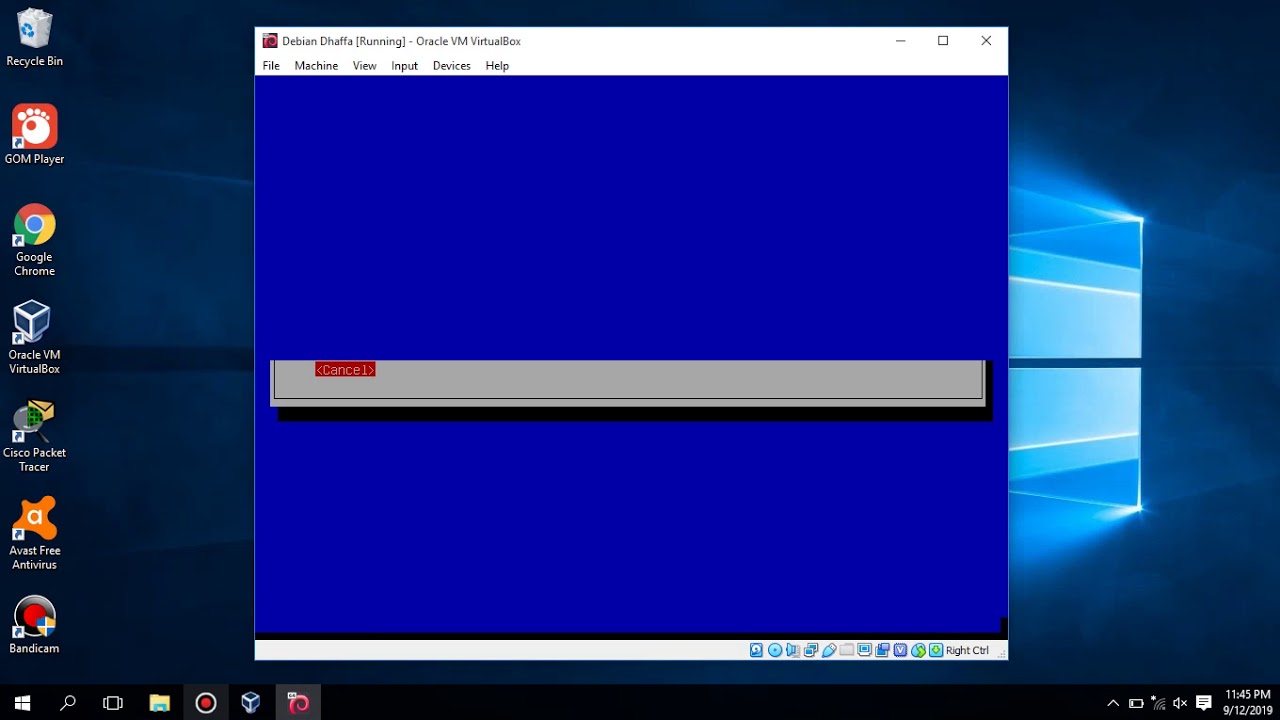This screenshot has width=1280, height=720.
Task: Open File Explorer from the taskbar
Action: [x=160, y=703]
